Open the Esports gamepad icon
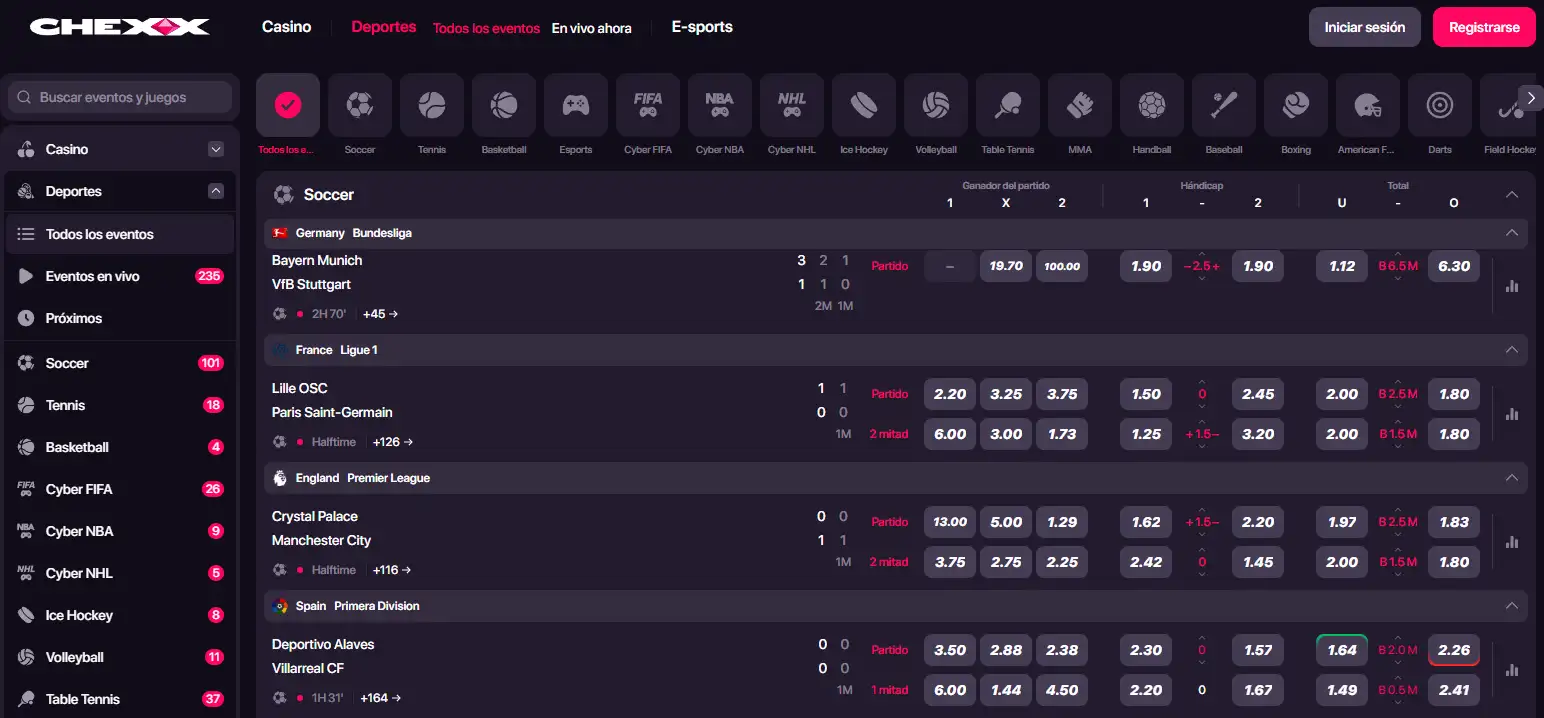The height and width of the screenshot is (718, 1544). (x=576, y=105)
